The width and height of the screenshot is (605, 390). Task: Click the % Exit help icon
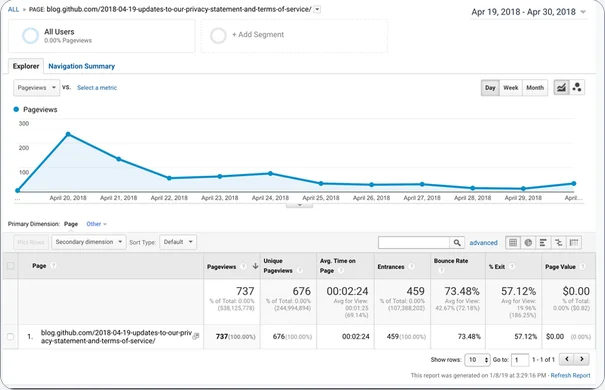coord(512,267)
